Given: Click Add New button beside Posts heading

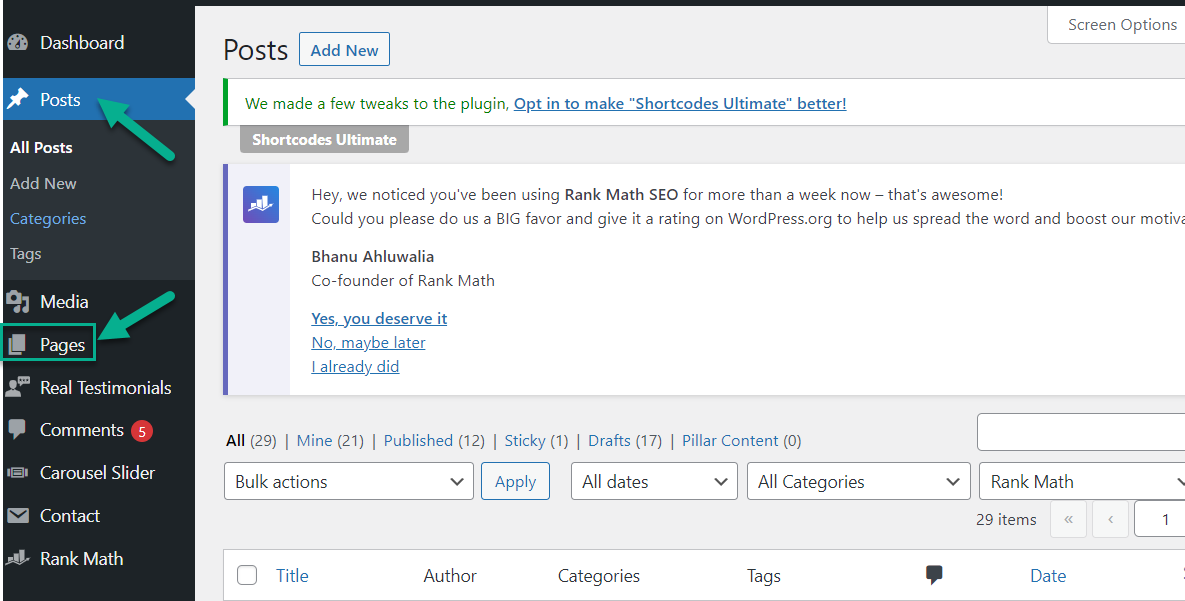Looking at the screenshot, I should [x=345, y=49].
